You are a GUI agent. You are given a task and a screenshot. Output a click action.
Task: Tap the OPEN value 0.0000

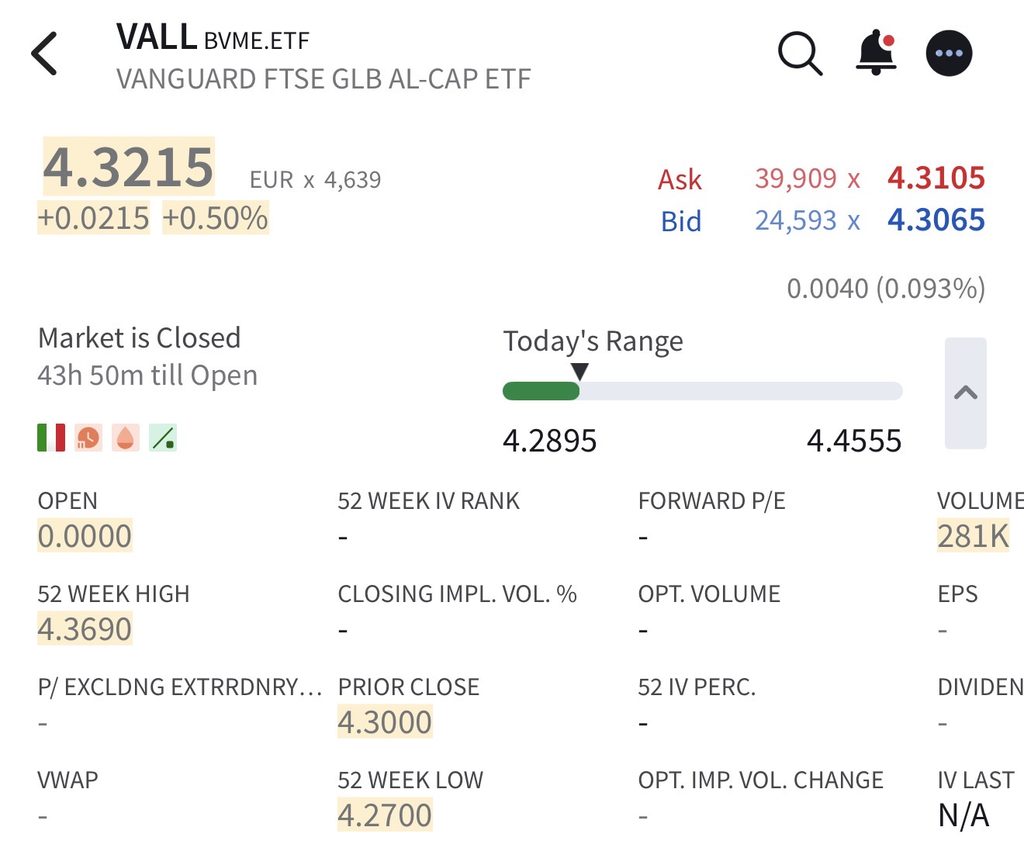(x=85, y=536)
